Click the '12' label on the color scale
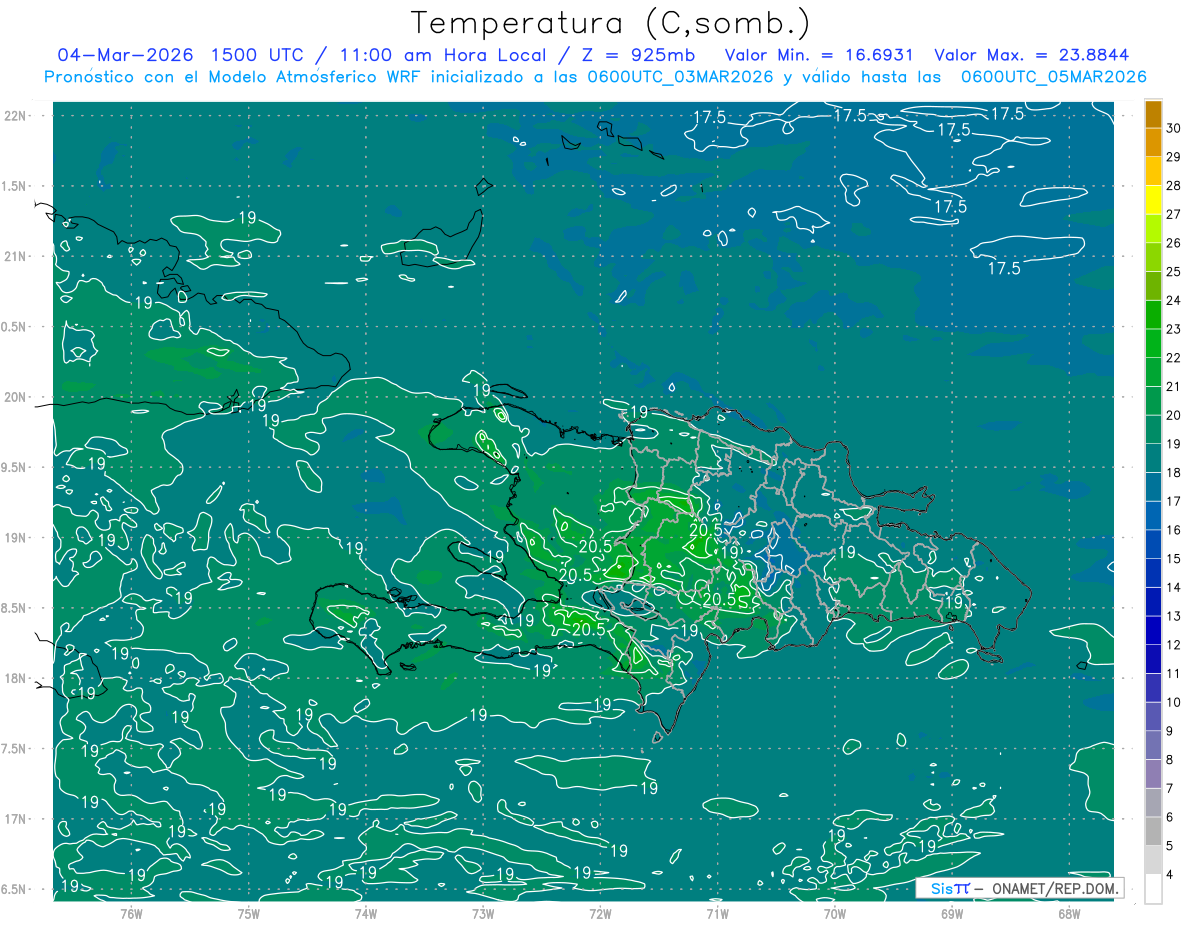This screenshot has width=1200, height=927. [x=1174, y=645]
